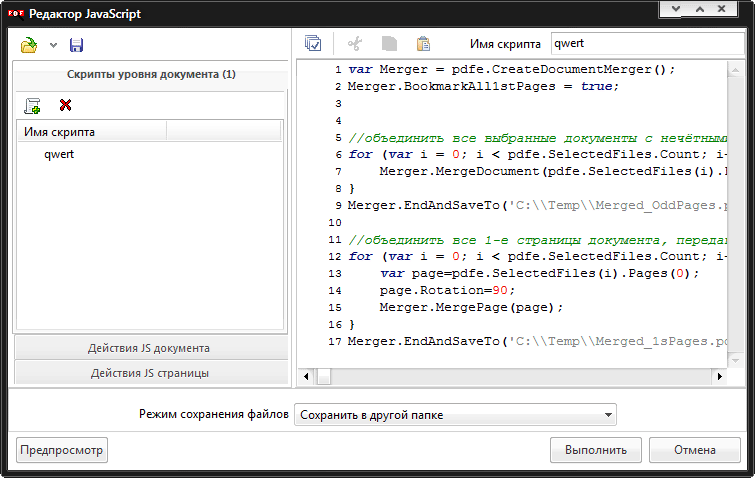The height and width of the screenshot is (478, 755).
Task: Click the Отмена button
Action: (694, 450)
